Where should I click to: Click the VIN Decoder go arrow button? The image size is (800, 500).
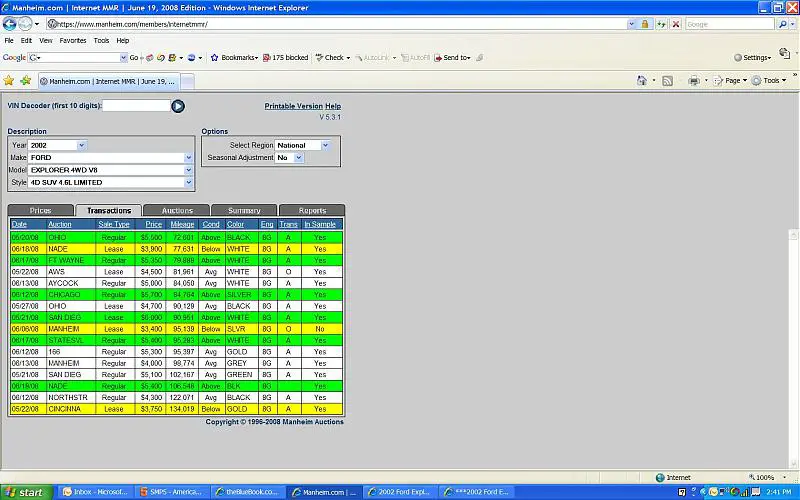tap(178, 106)
